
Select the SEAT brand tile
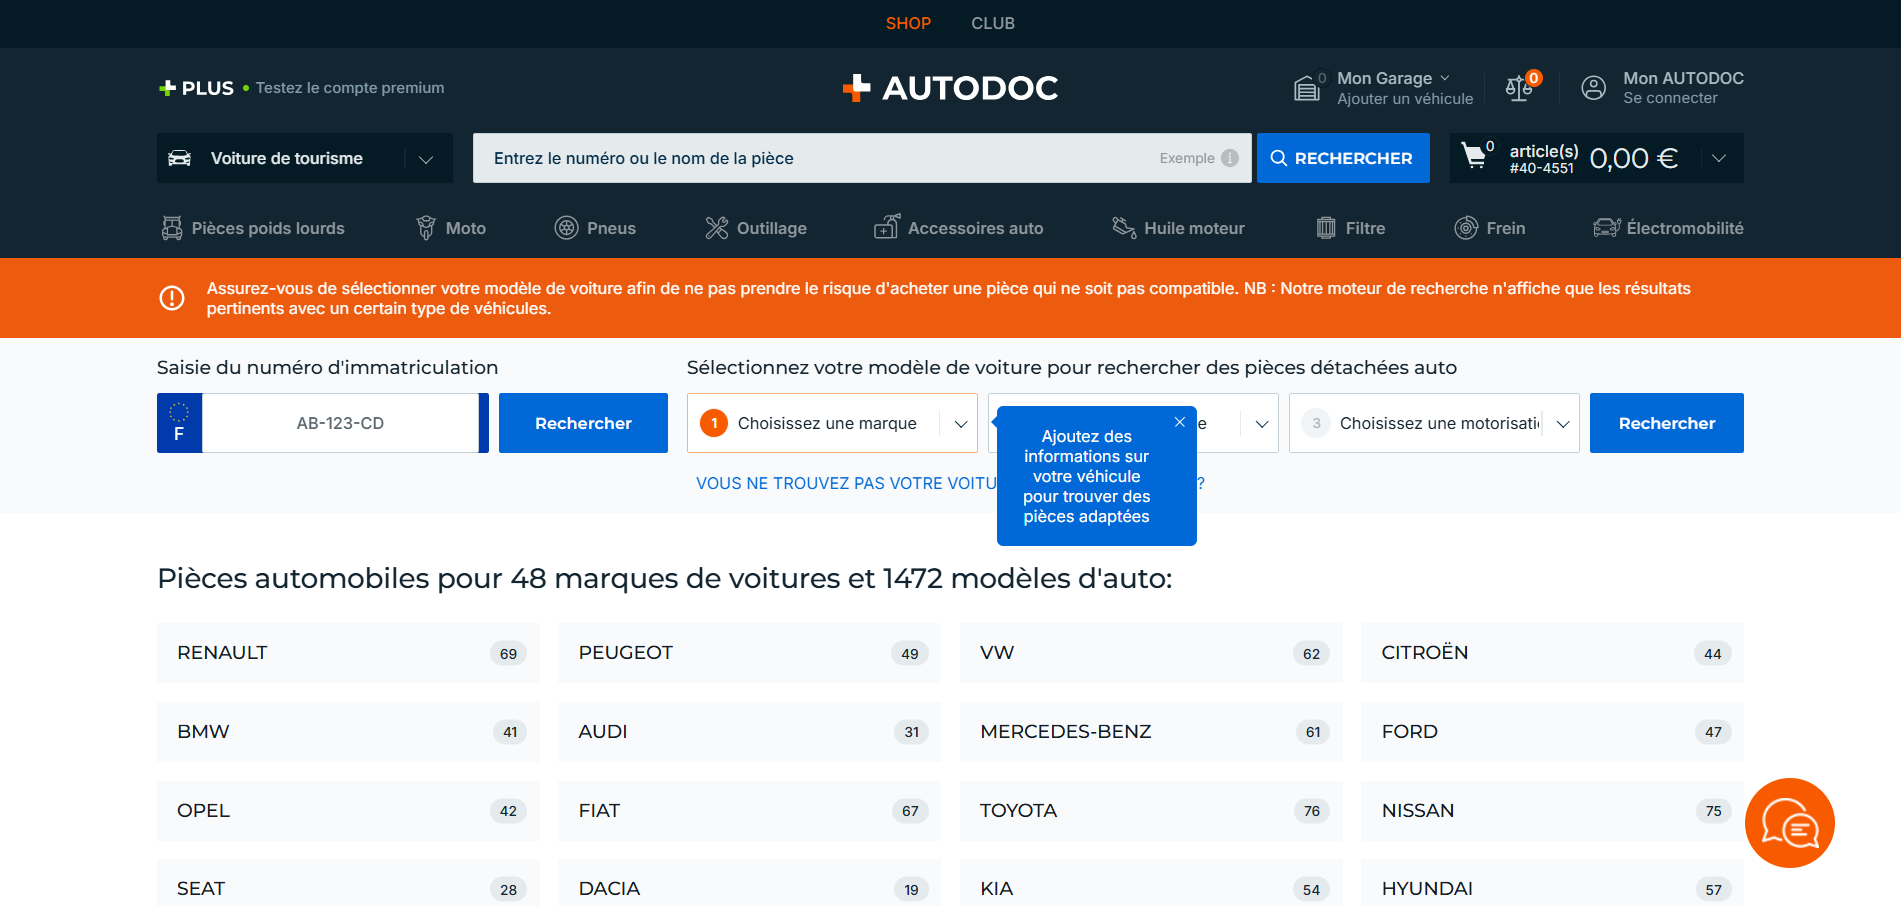[x=348, y=884]
